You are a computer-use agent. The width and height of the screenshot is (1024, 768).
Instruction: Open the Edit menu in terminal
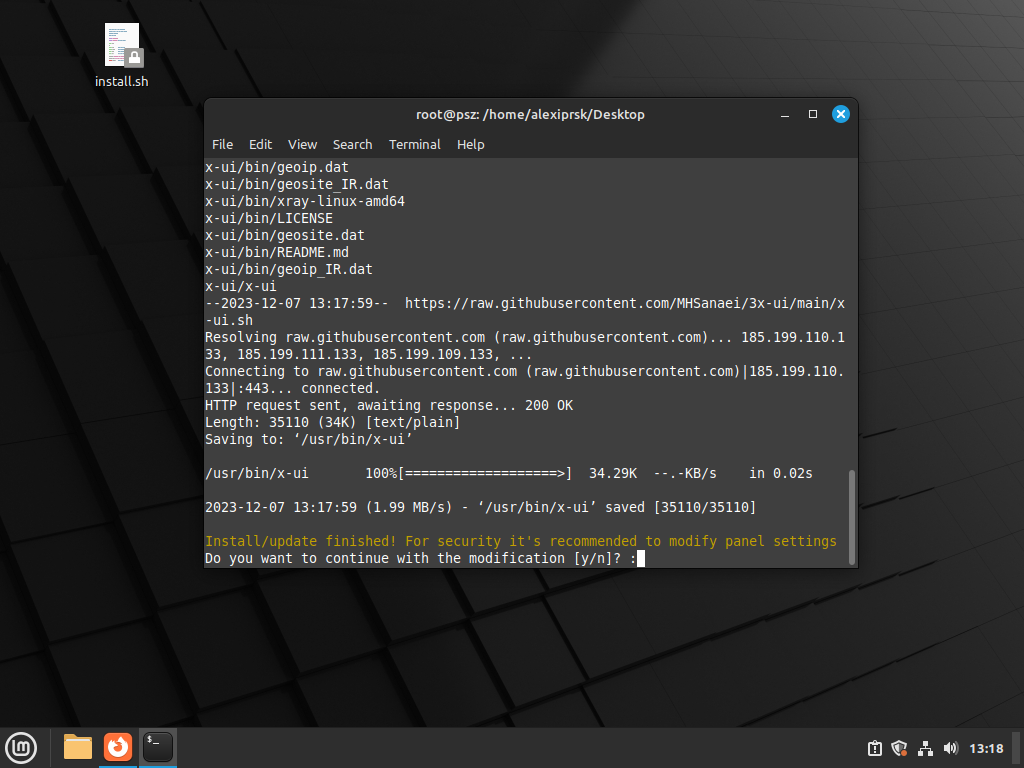point(260,144)
